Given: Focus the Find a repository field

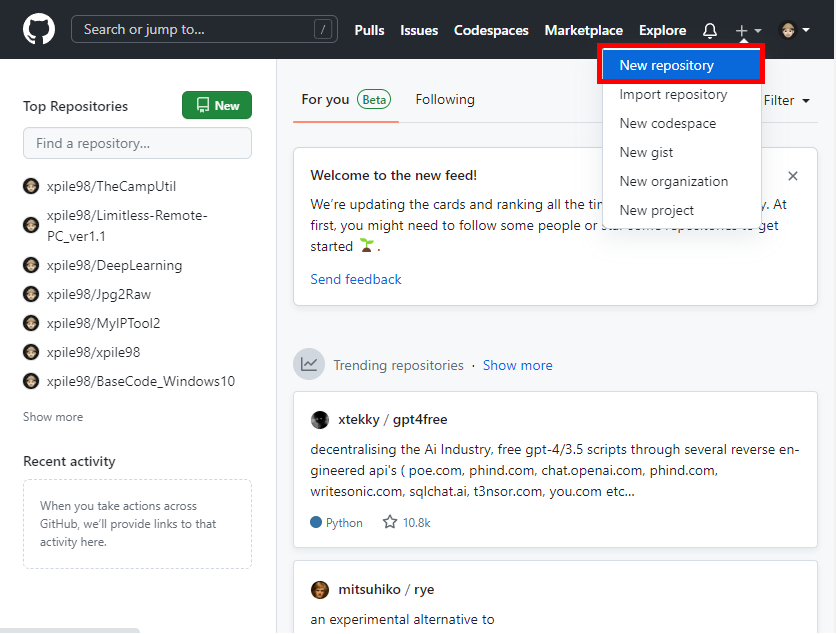Looking at the screenshot, I should click(x=138, y=143).
